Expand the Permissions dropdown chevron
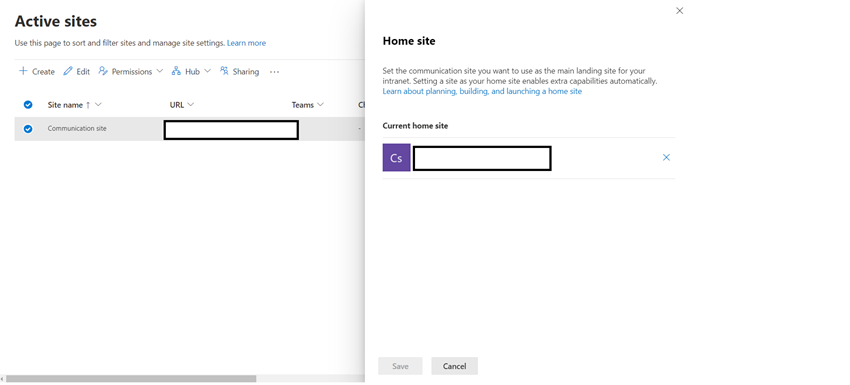850x385 pixels. coord(159,71)
